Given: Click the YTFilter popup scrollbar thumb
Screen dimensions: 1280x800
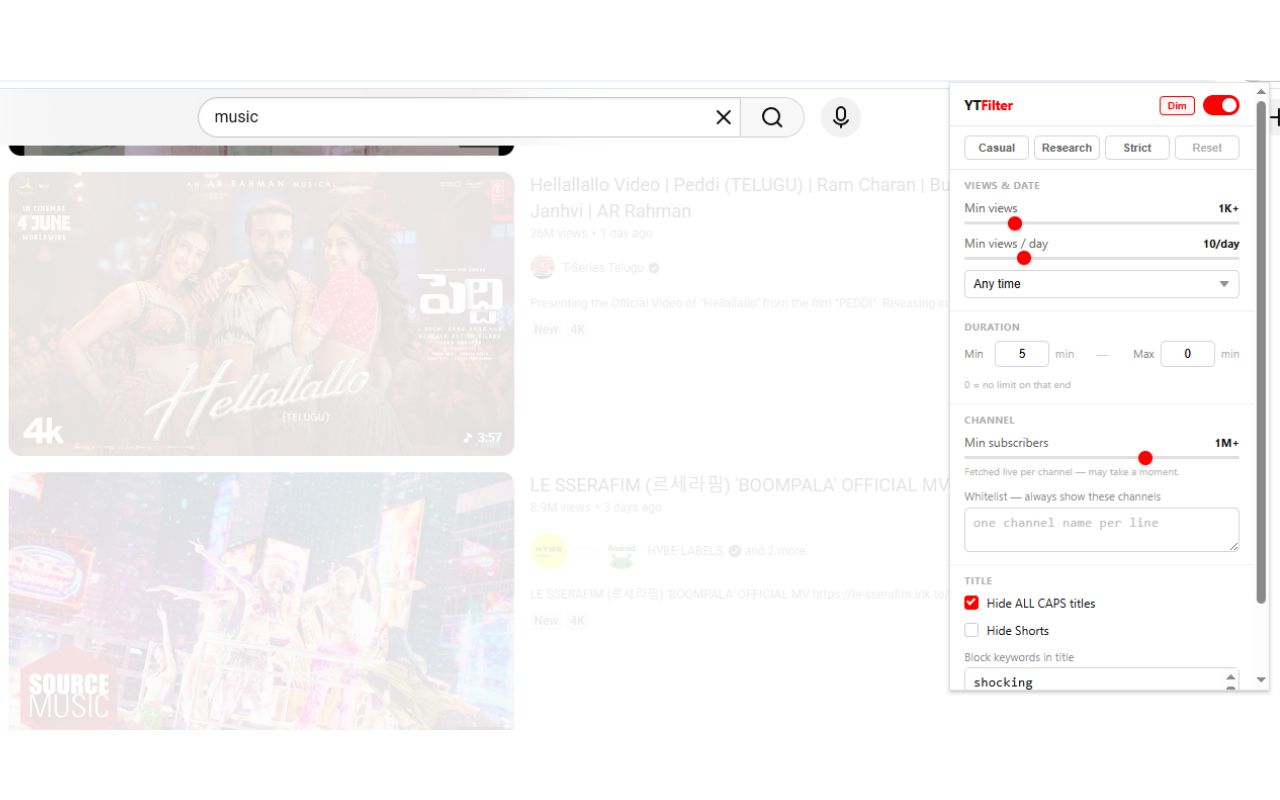Looking at the screenshot, I should (1261, 352).
